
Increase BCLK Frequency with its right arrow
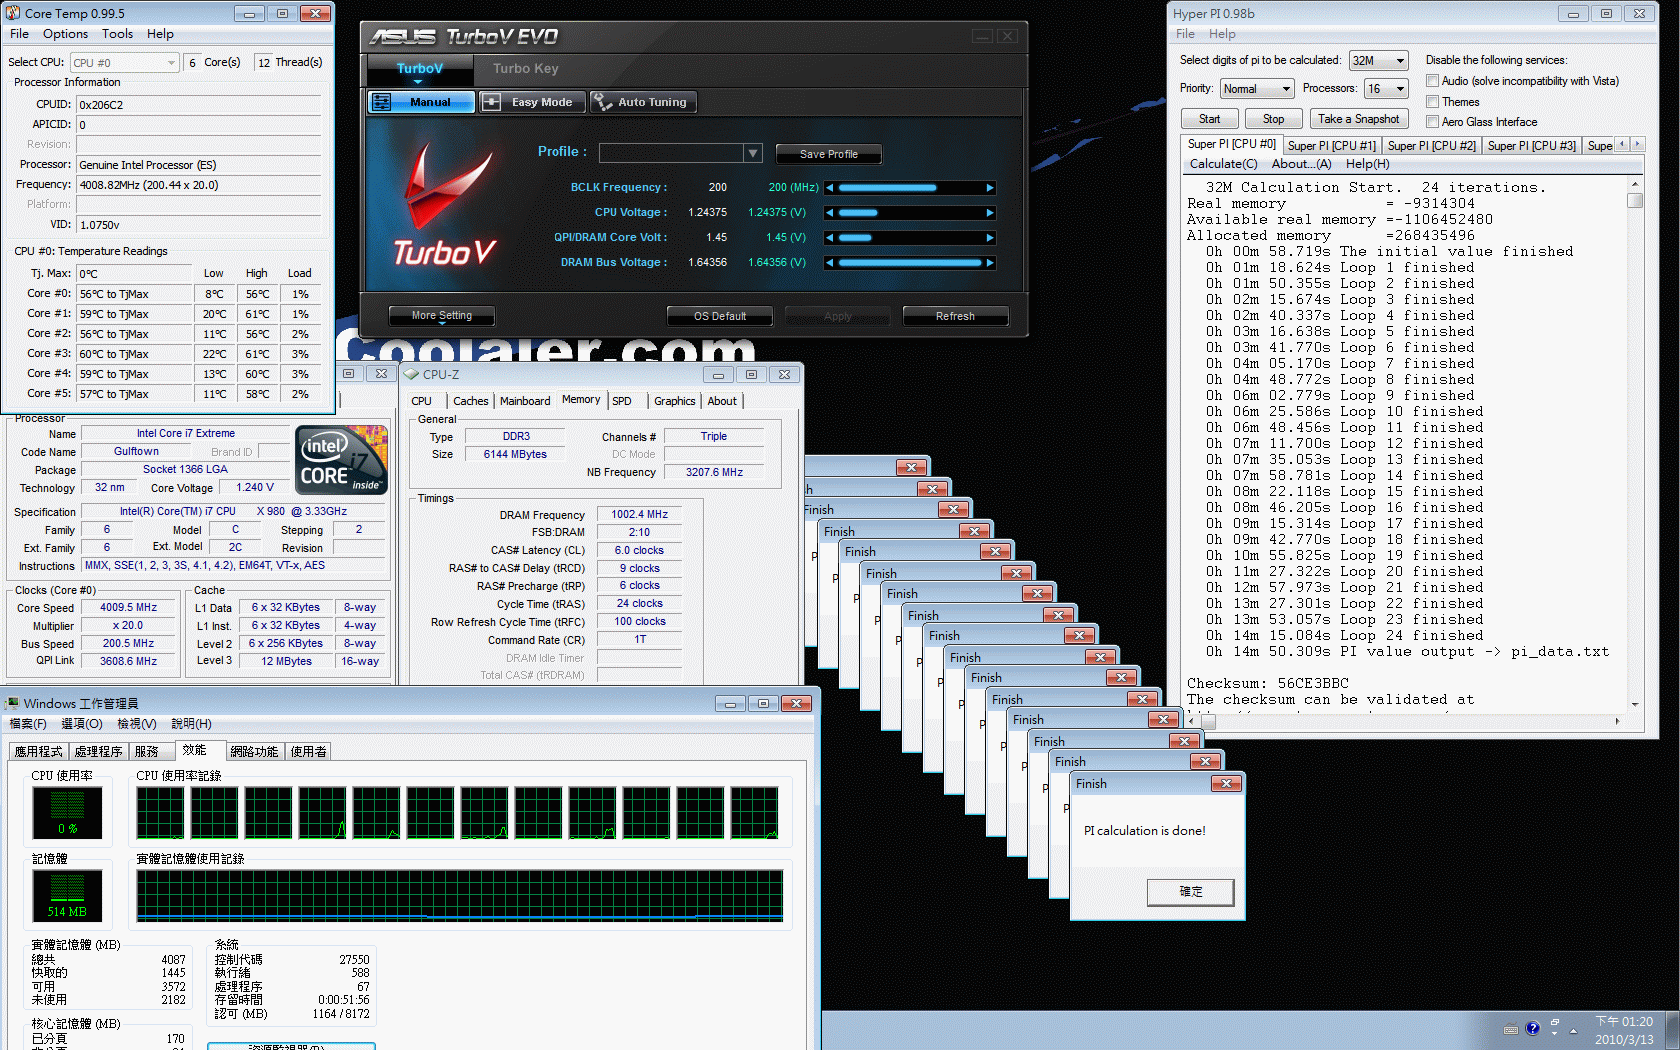pyautogui.click(x=990, y=188)
